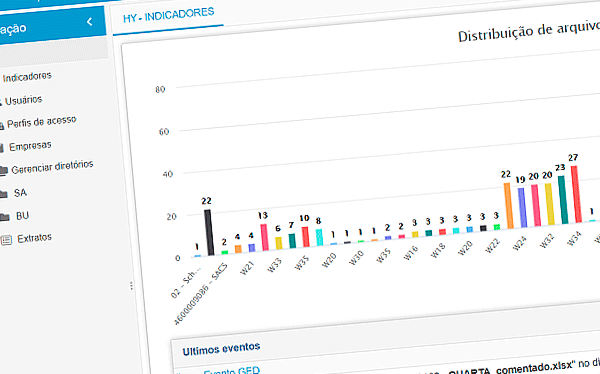600x374 pixels.
Task: Click the red bar labeled 27
Action: (x=576, y=194)
